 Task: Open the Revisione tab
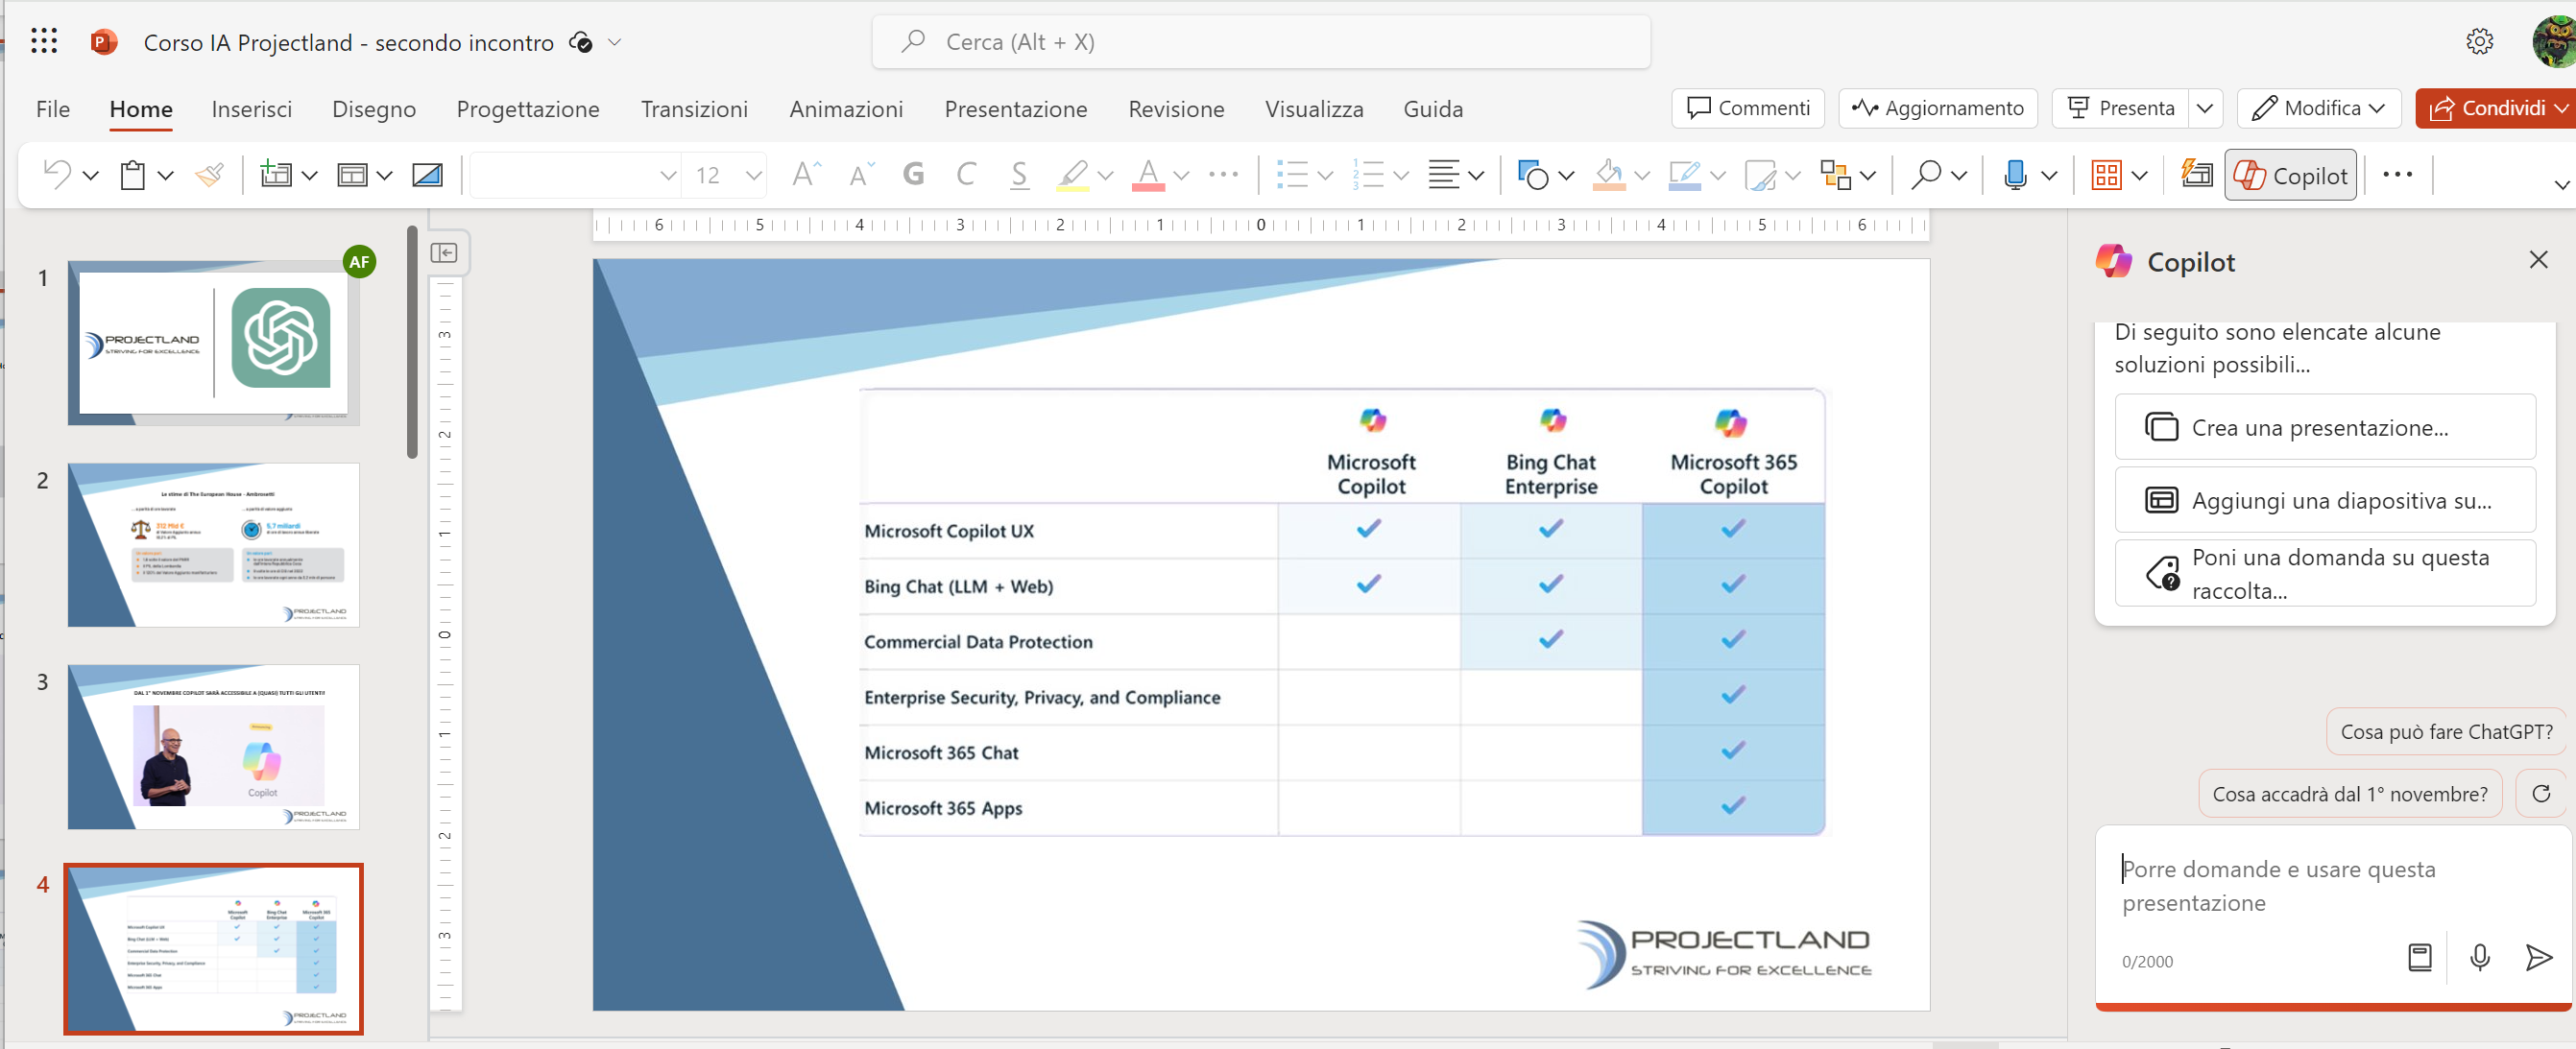[x=1176, y=109]
